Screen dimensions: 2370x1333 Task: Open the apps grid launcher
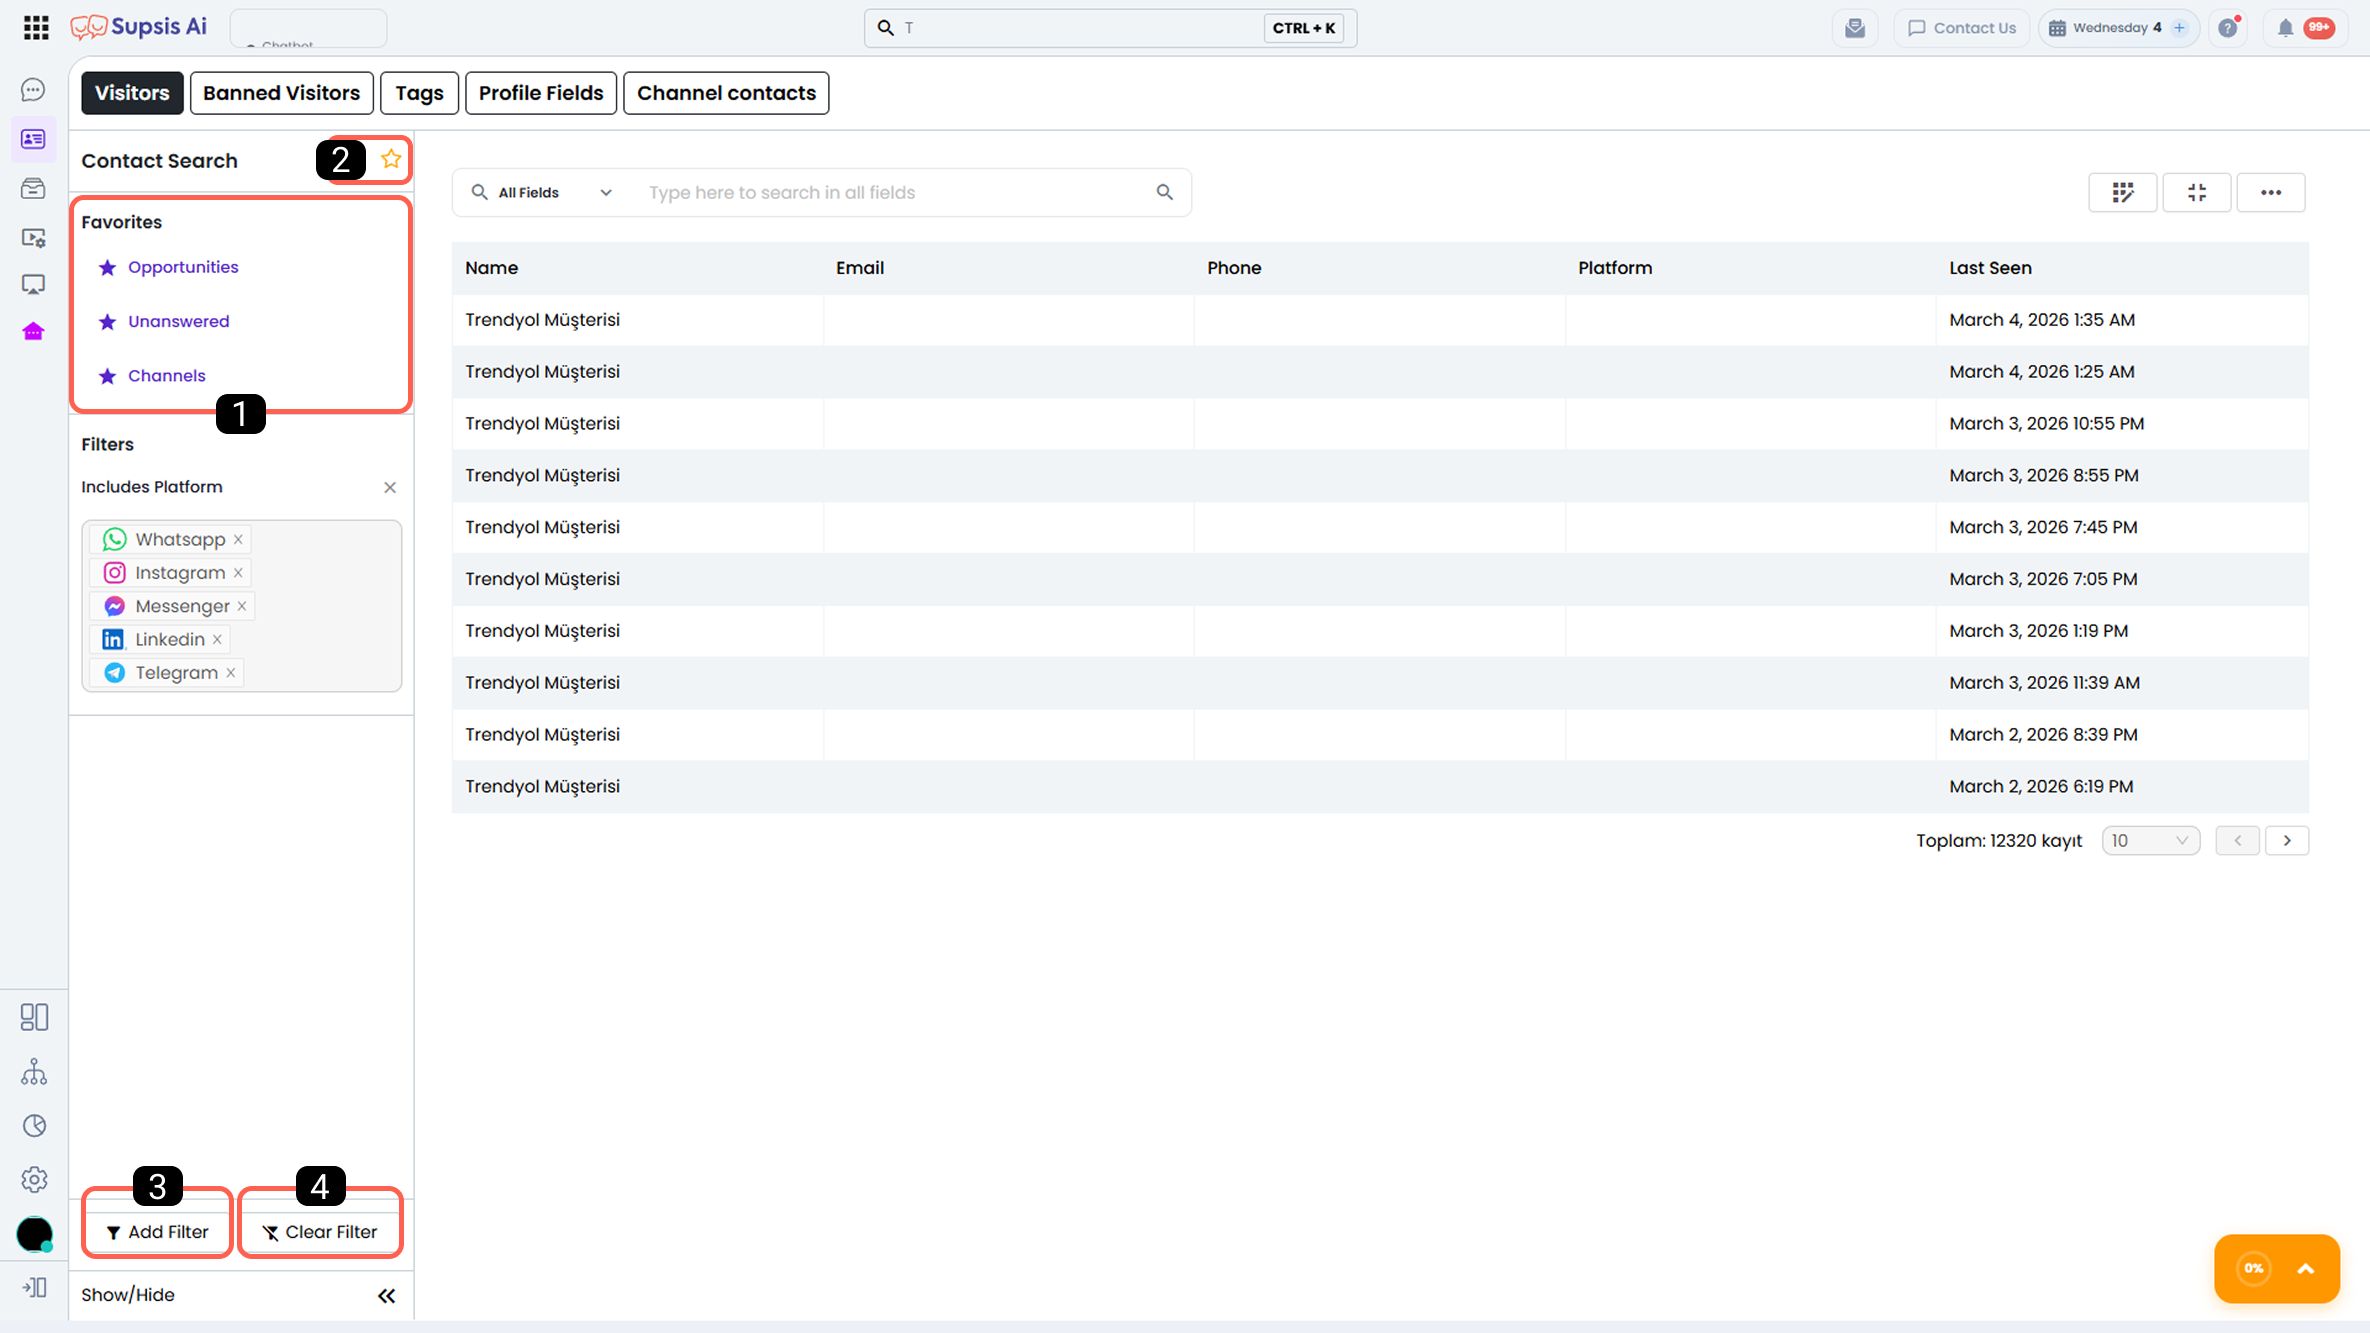point(36,28)
